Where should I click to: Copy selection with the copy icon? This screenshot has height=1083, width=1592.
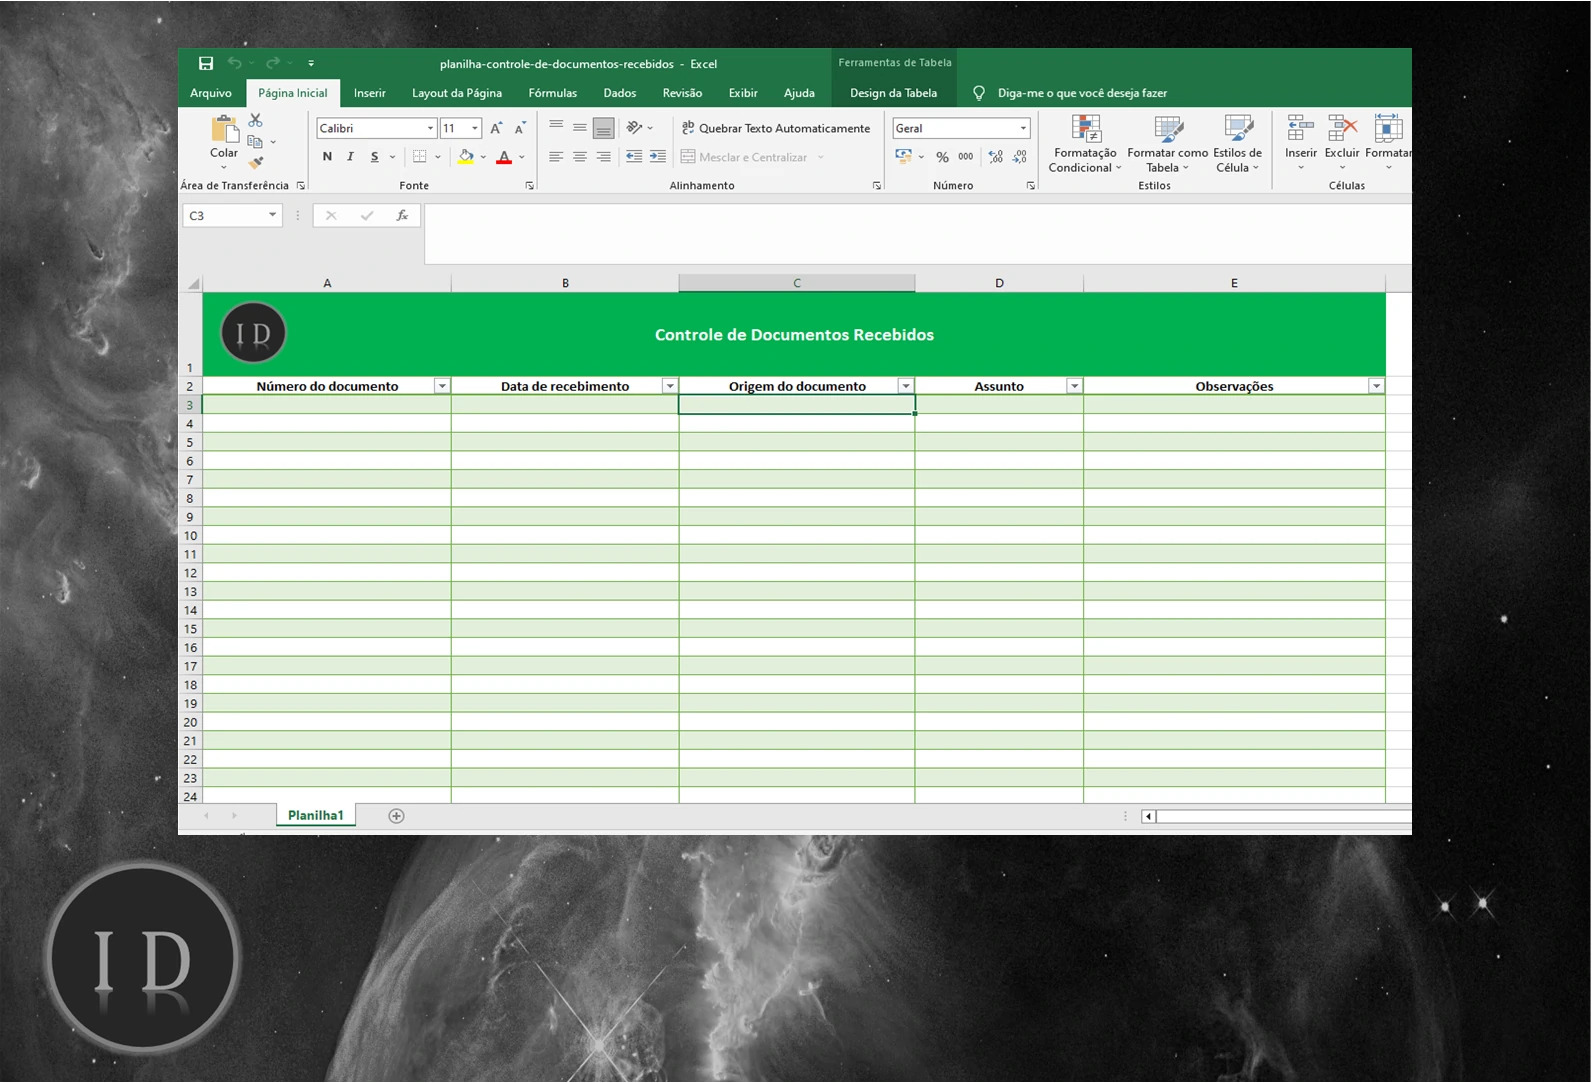[255, 142]
